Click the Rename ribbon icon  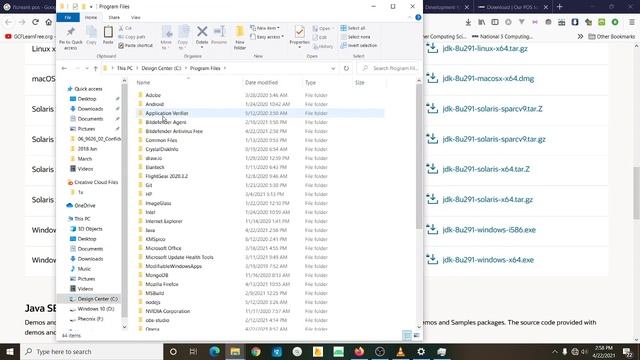click(x=219, y=35)
